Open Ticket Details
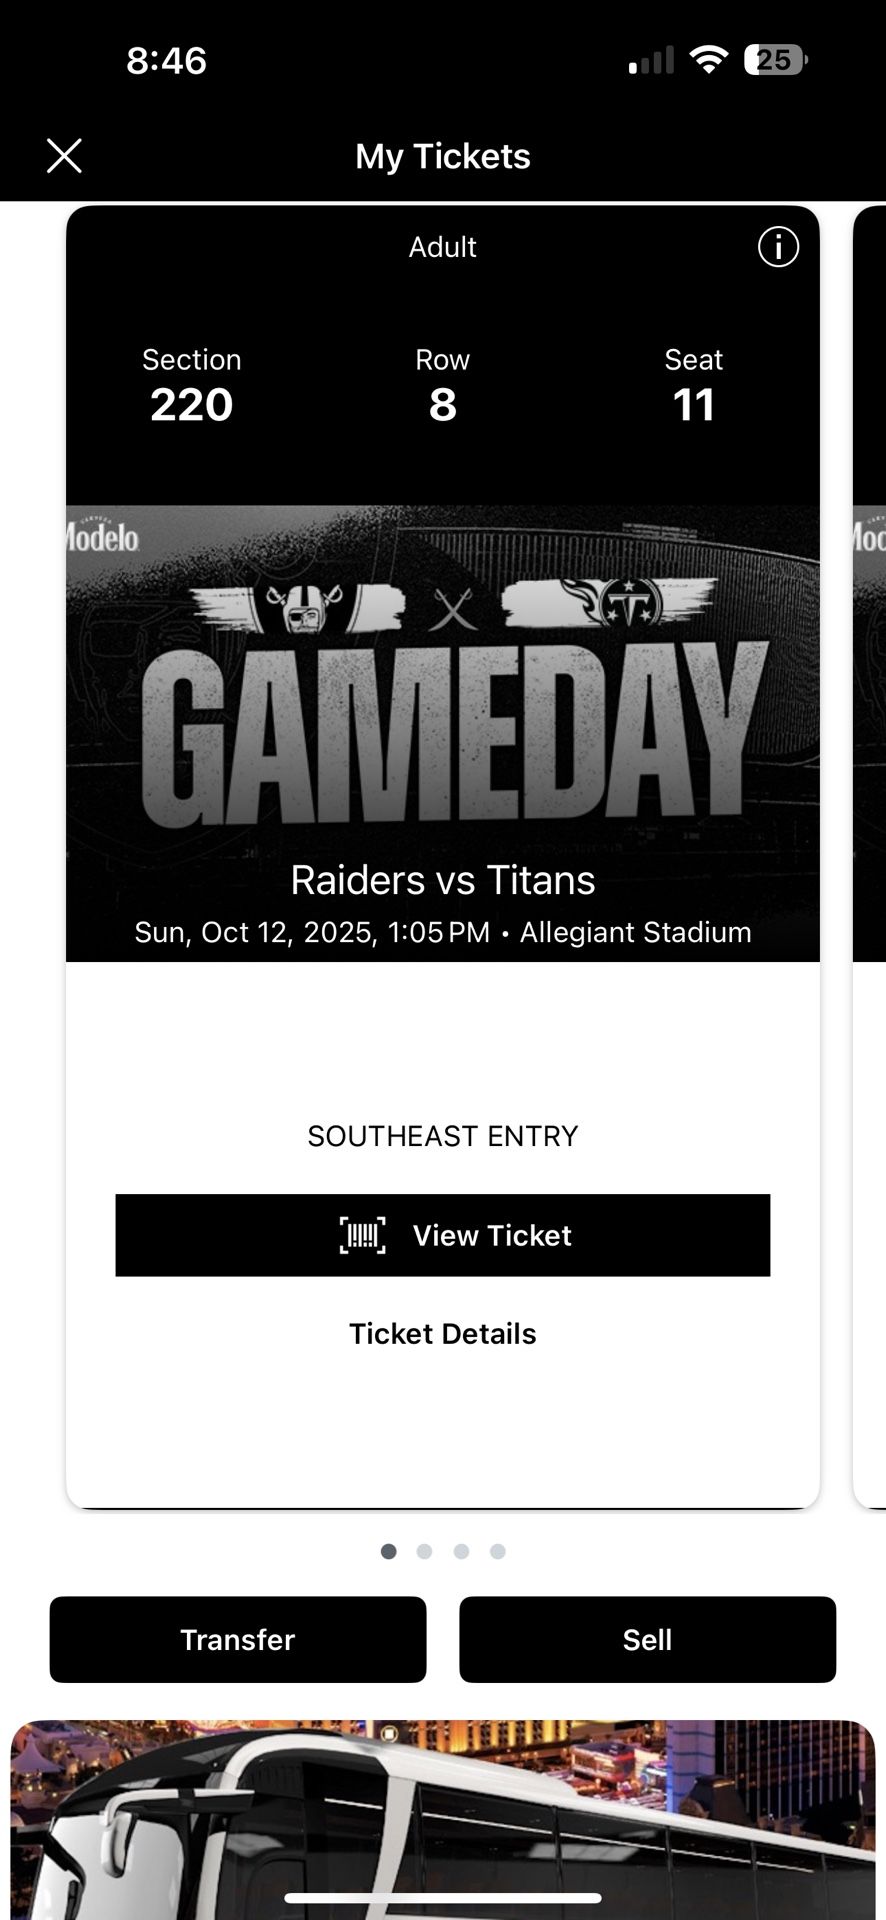886x1920 pixels. [442, 1334]
